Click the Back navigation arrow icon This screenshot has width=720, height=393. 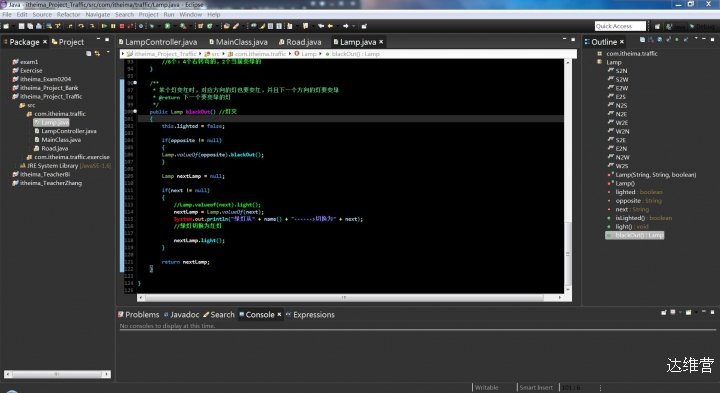pos(330,26)
